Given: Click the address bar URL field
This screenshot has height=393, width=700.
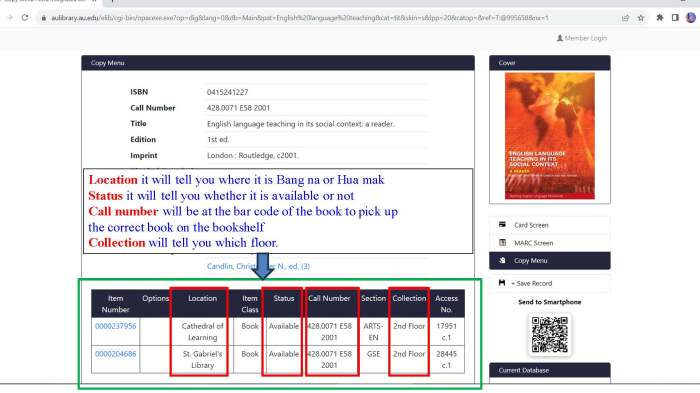Looking at the screenshot, I should pyautogui.click(x=299, y=18).
